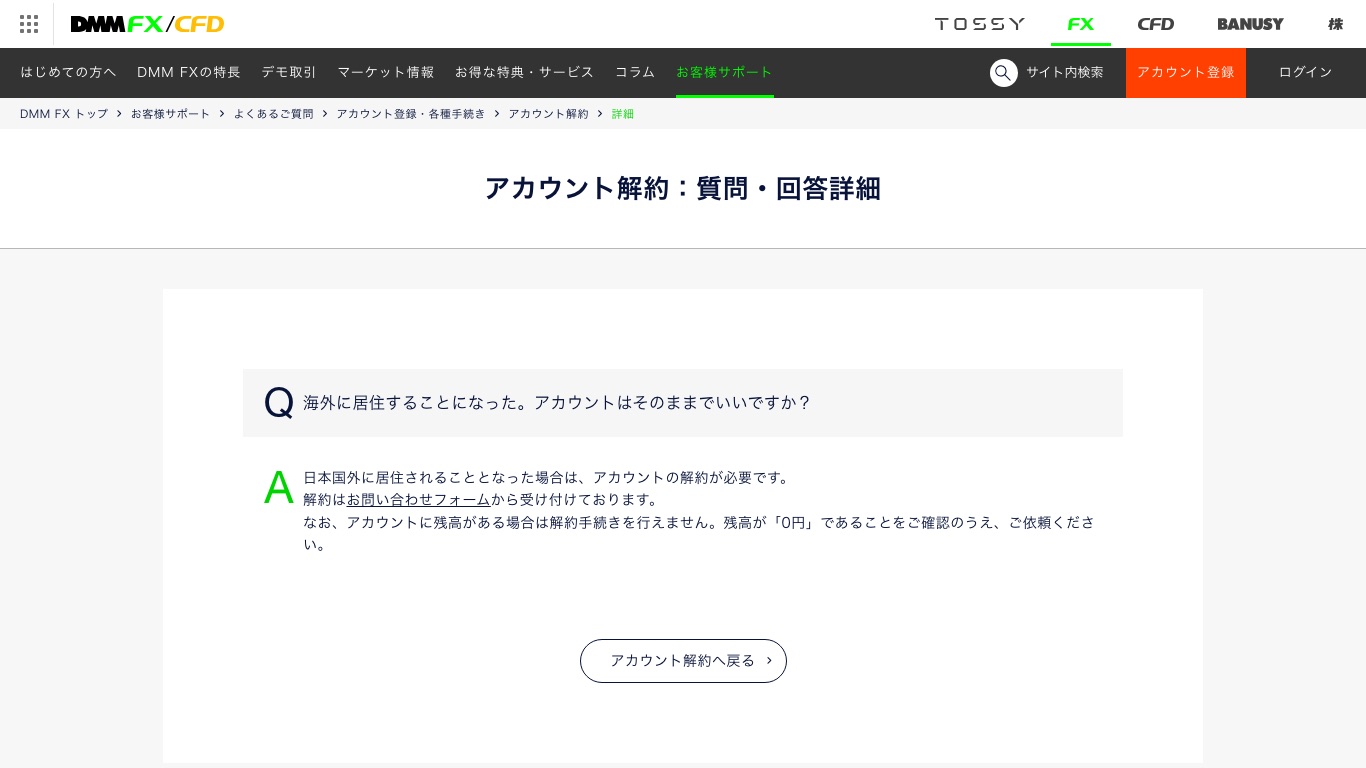Viewport: 1366px width, 768px height.
Task: Open the お得な特典・サービス menu
Action: click(525, 72)
